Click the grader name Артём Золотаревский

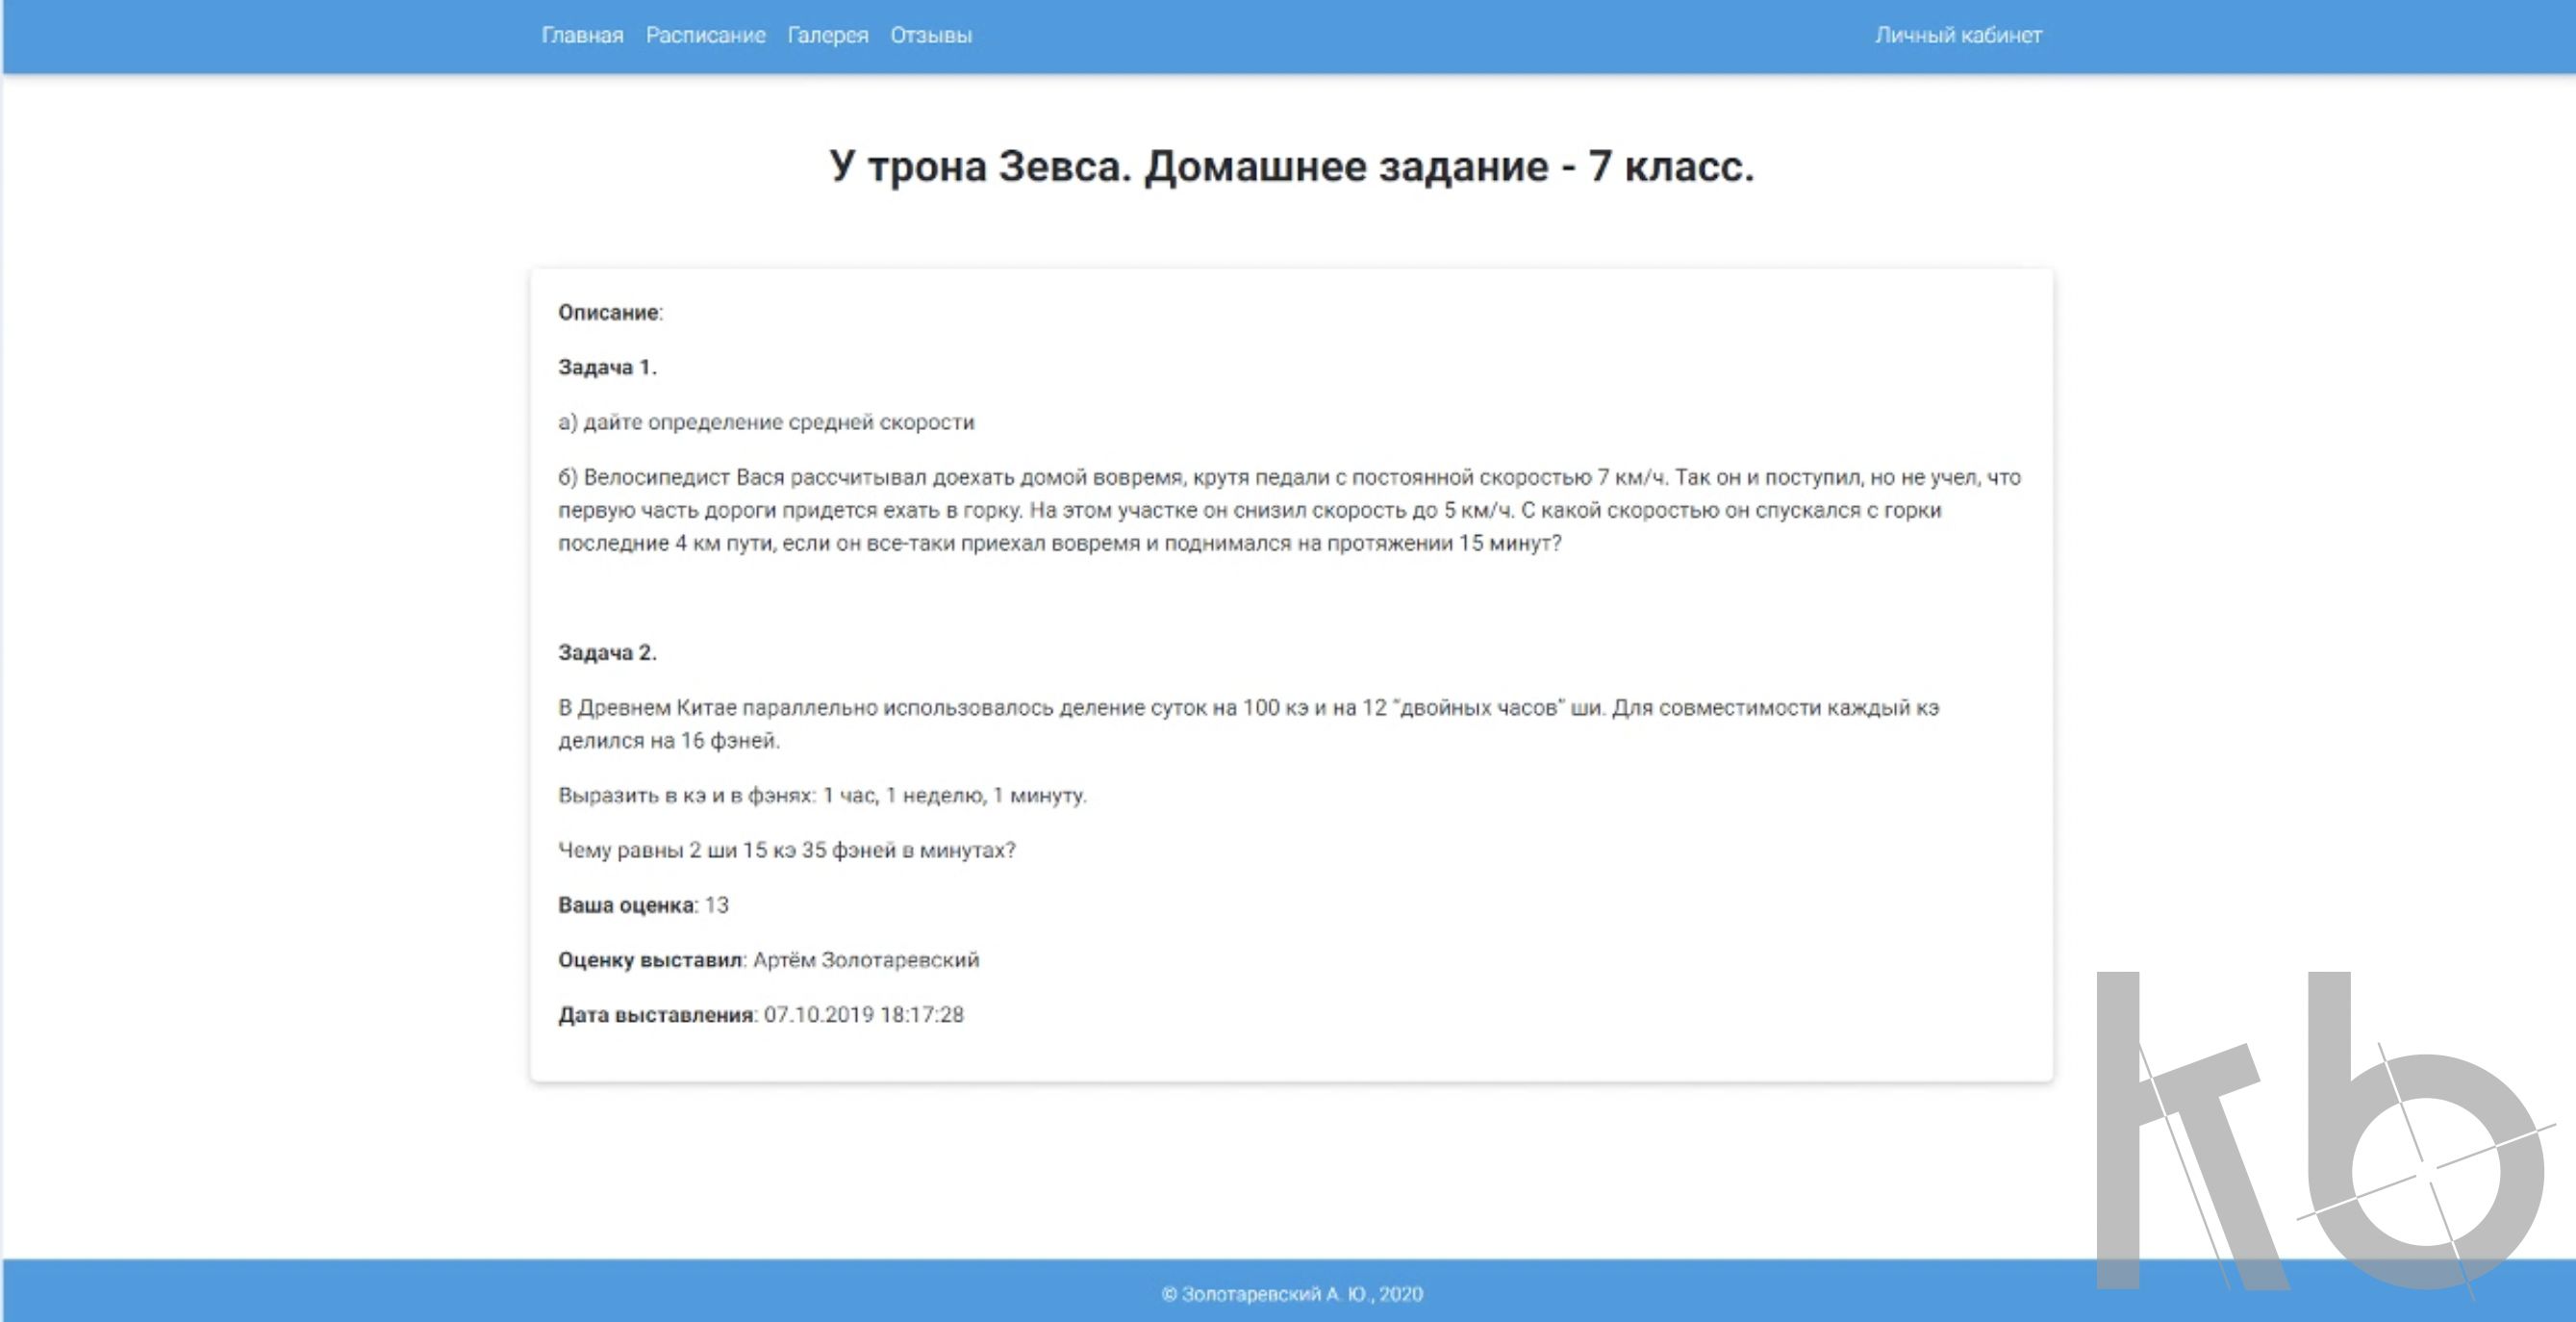click(865, 960)
